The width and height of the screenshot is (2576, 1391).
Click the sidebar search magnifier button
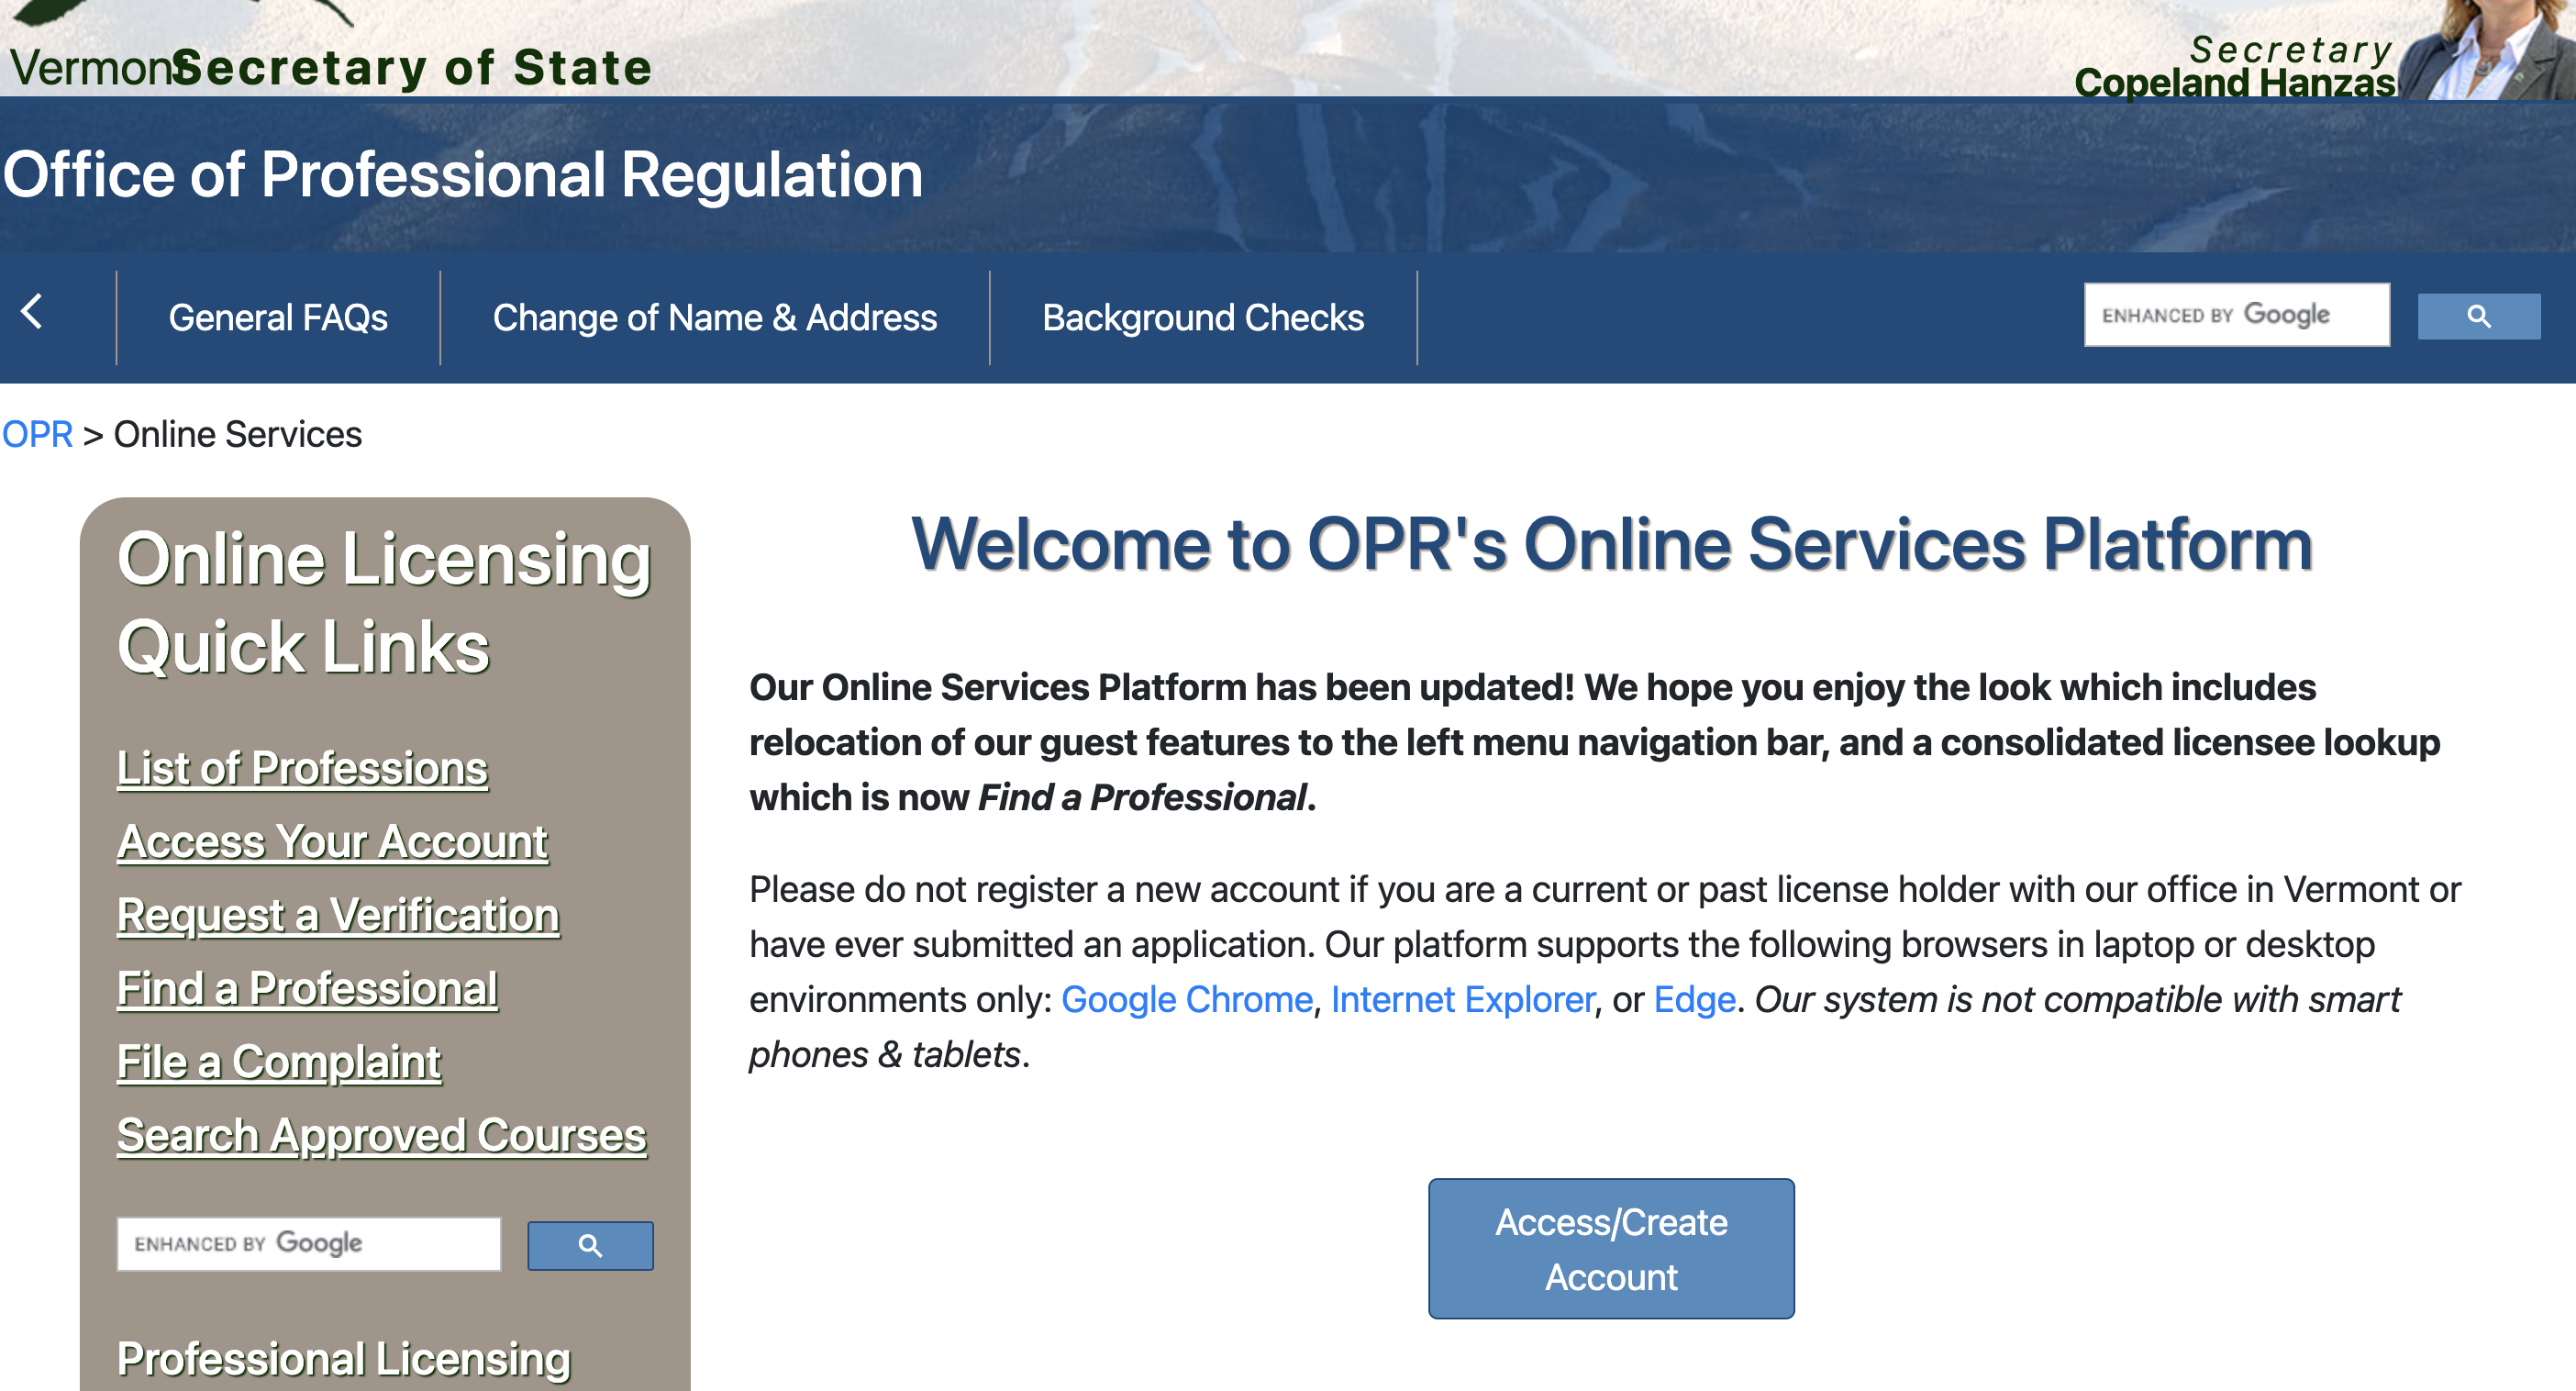(x=590, y=1245)
